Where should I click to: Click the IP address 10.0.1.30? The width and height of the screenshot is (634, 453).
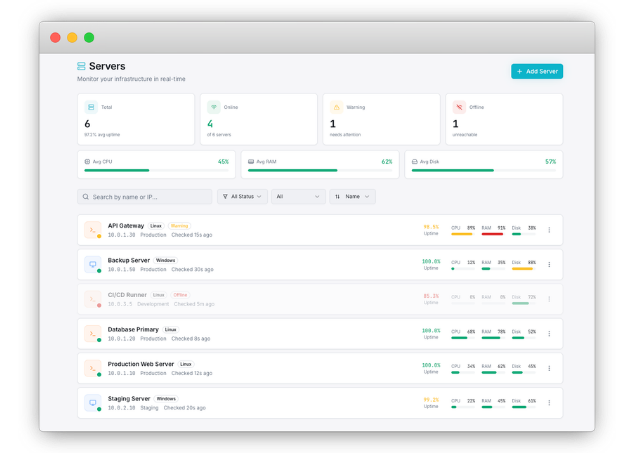pos(121,235)
